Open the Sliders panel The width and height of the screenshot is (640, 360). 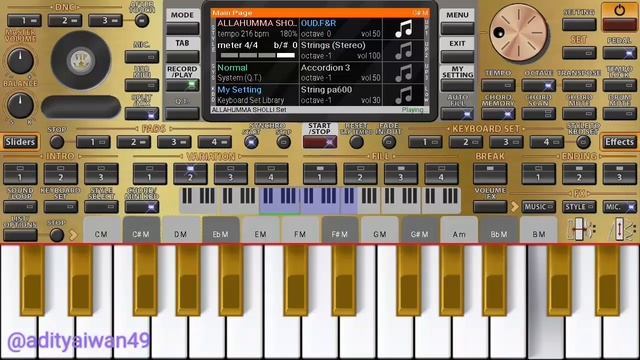coord(20,142)
